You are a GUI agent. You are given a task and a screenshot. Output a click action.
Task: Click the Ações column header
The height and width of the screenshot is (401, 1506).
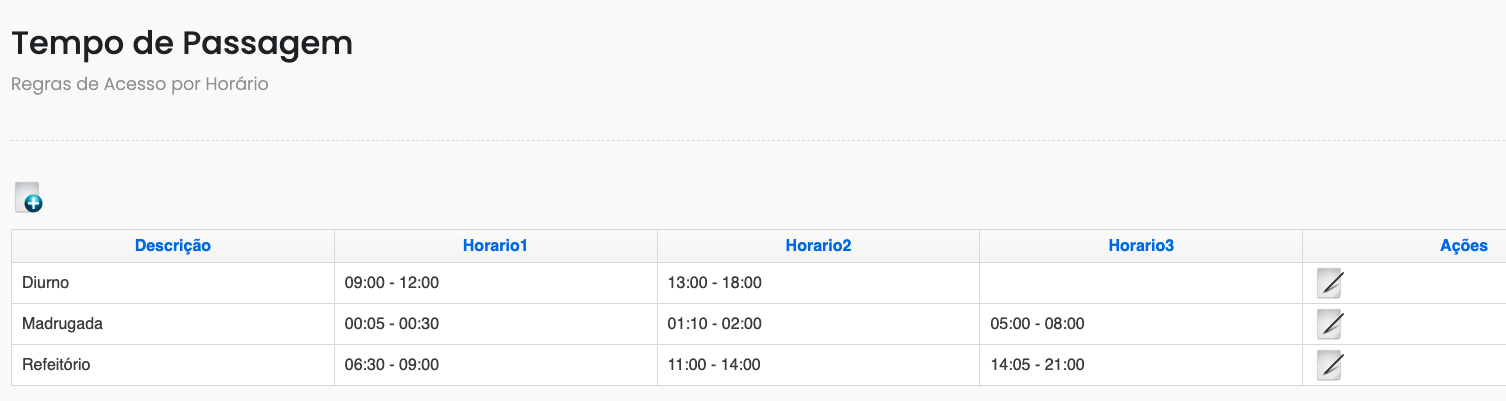[1464, 245]
